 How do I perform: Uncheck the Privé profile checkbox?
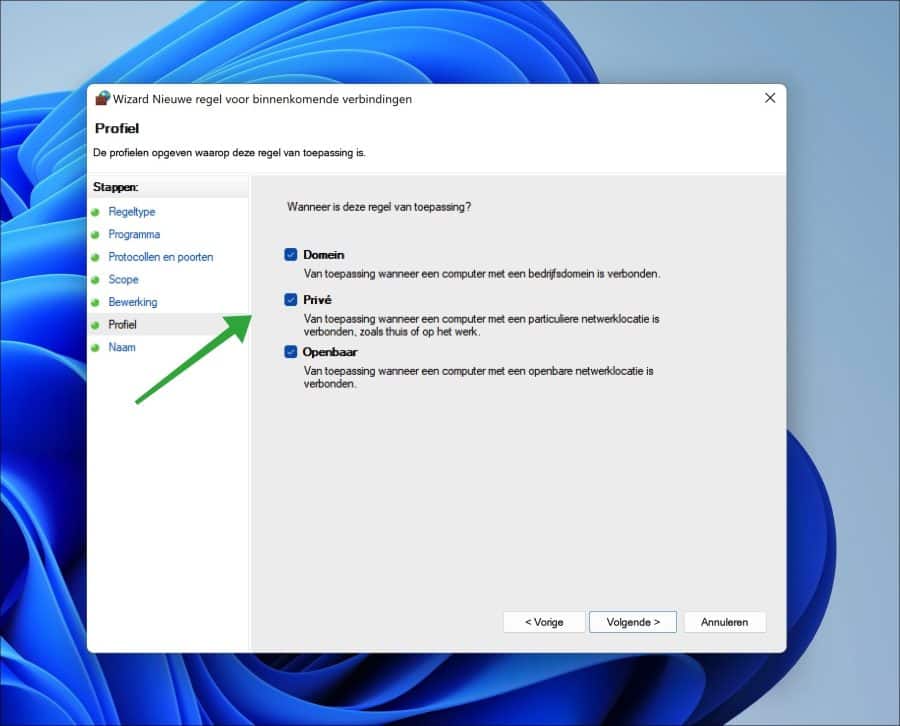coord(291,300)
